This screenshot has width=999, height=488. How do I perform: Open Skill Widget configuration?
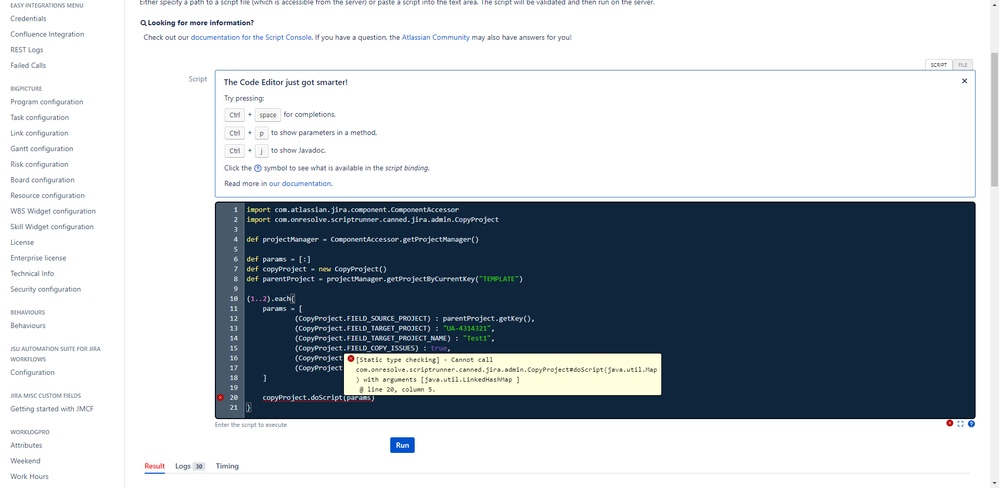52,227
